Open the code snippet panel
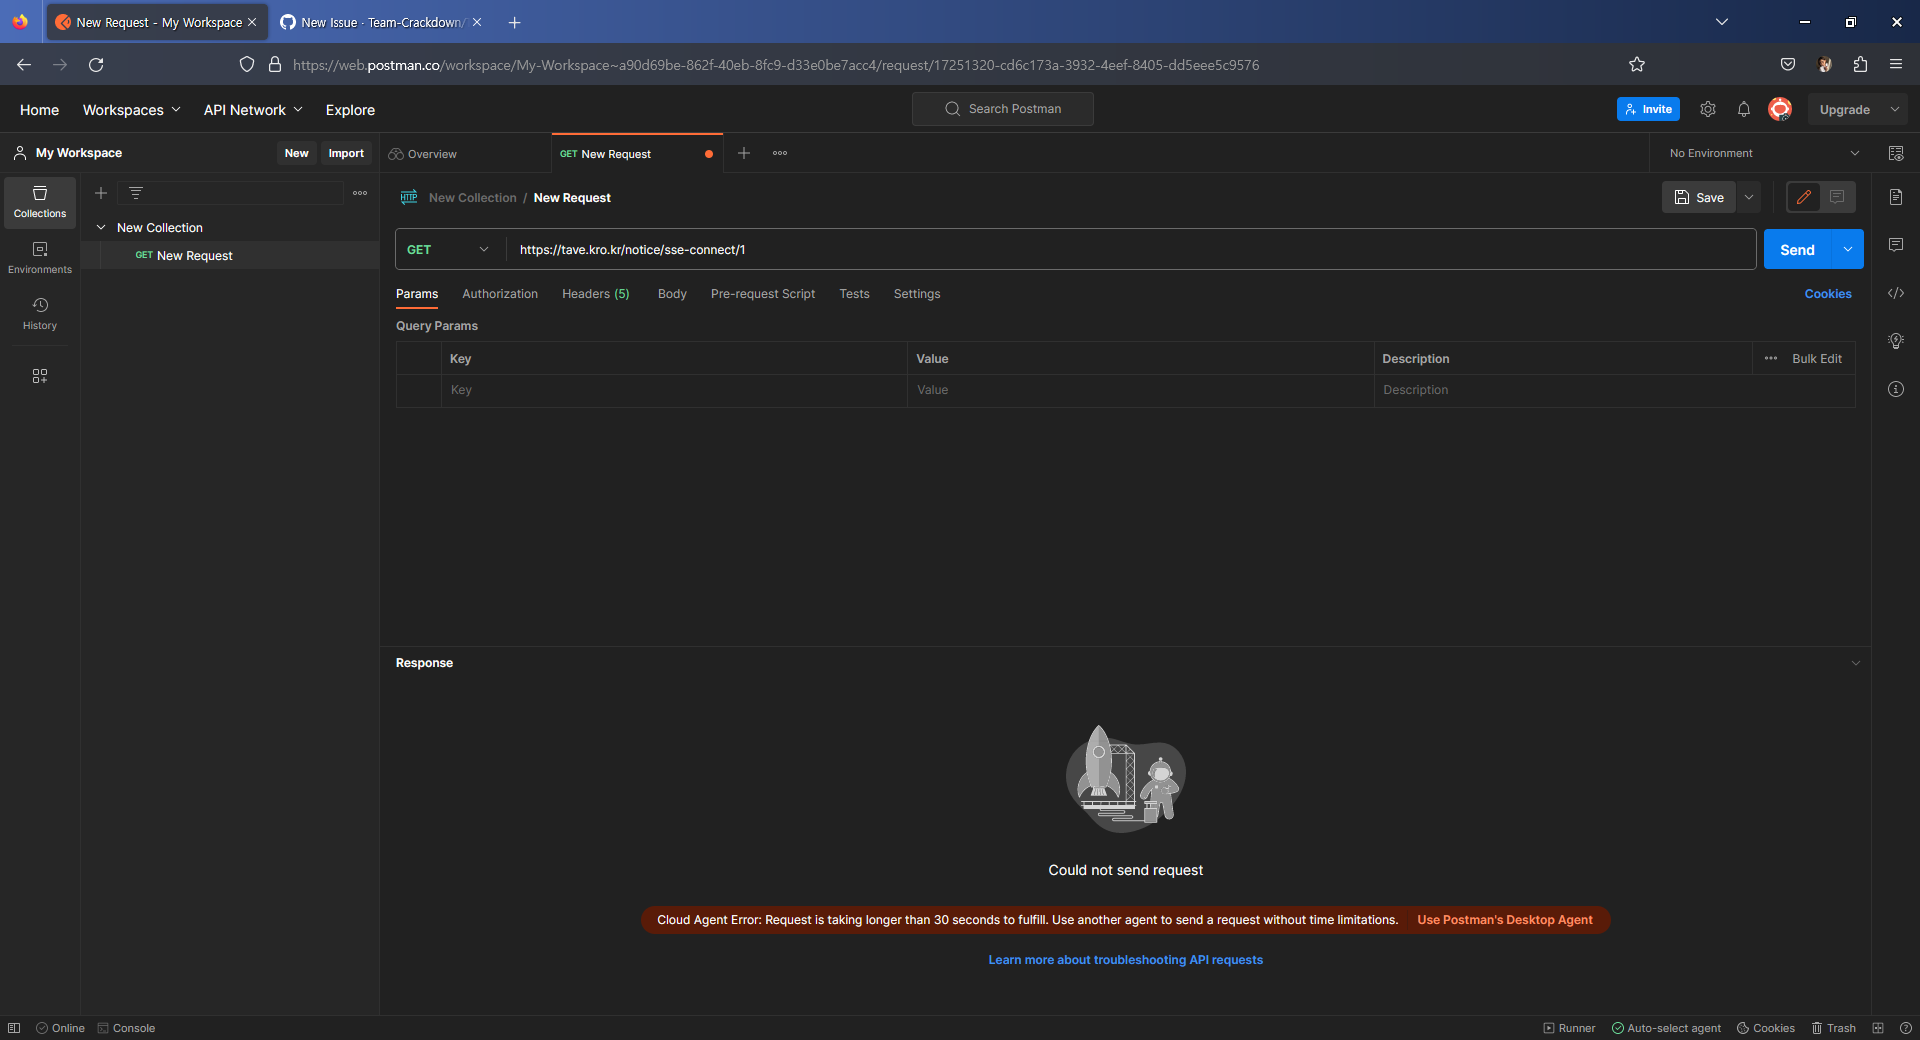The height and width of the screenshot is (1040, 1920). (1896, 293)
